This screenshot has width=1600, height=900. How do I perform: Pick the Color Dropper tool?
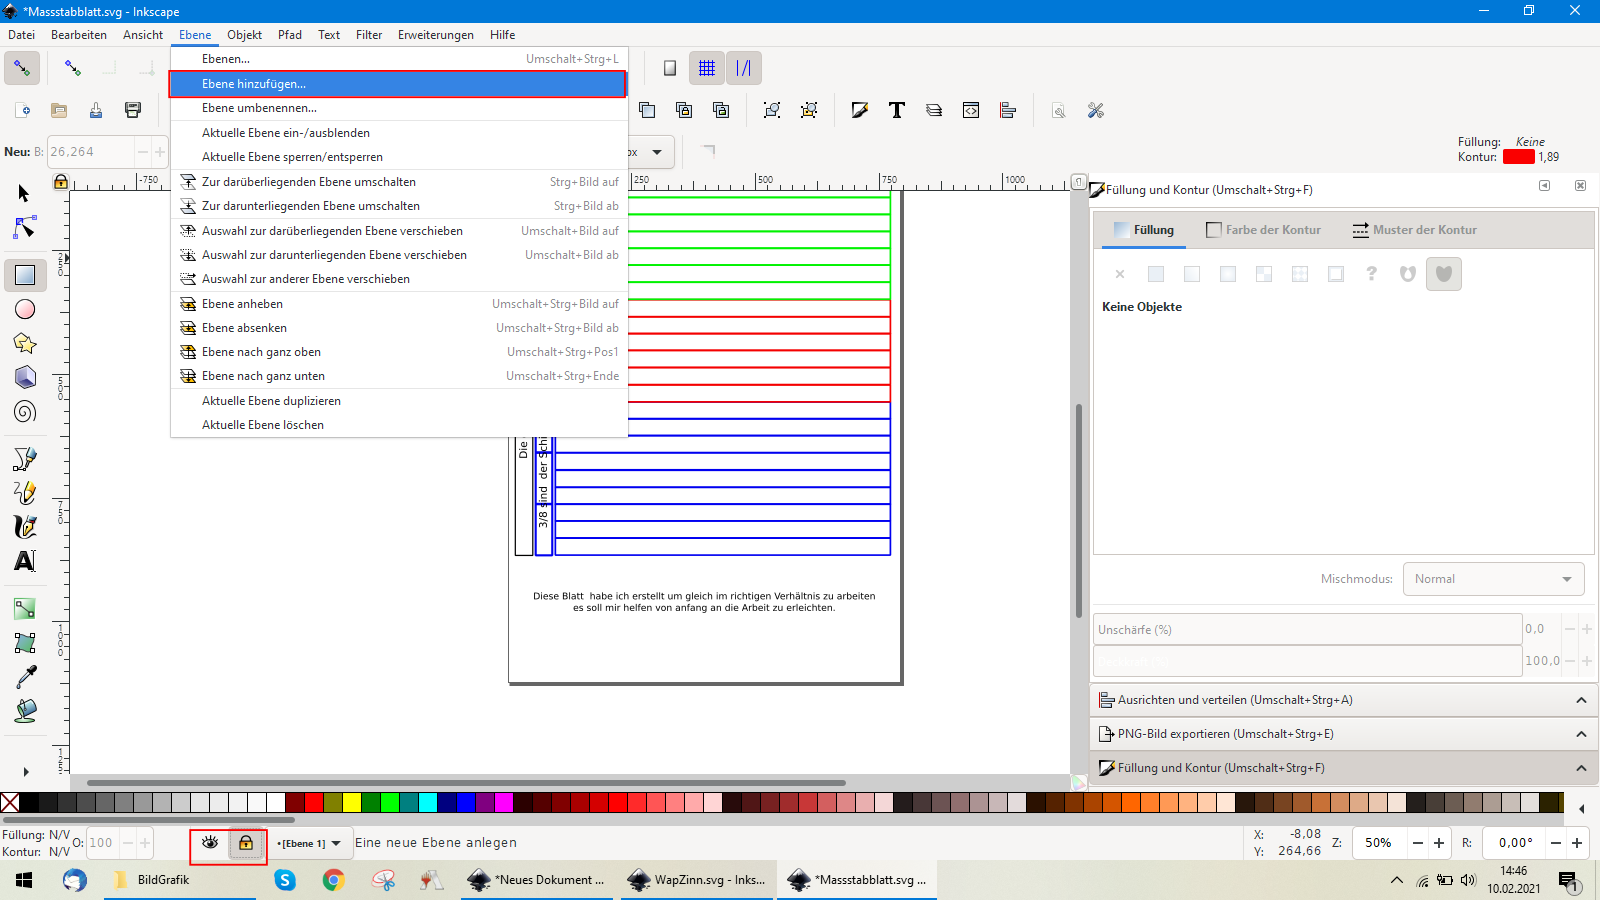(x=25, y=677)
